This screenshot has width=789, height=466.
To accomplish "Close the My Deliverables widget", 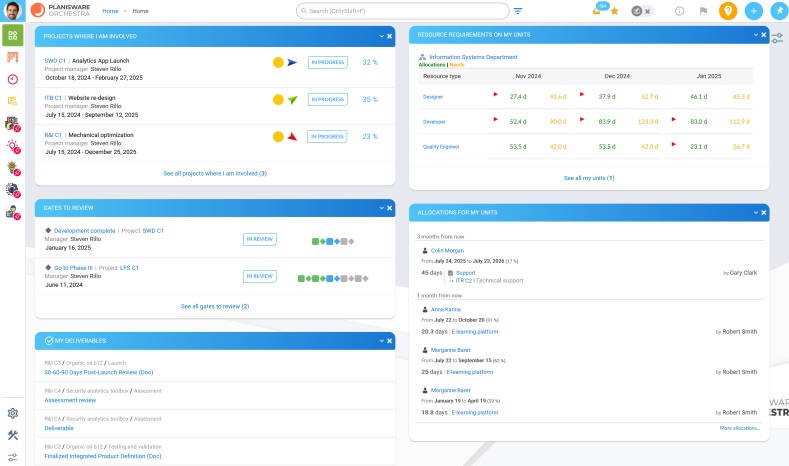I will (389, 341).
